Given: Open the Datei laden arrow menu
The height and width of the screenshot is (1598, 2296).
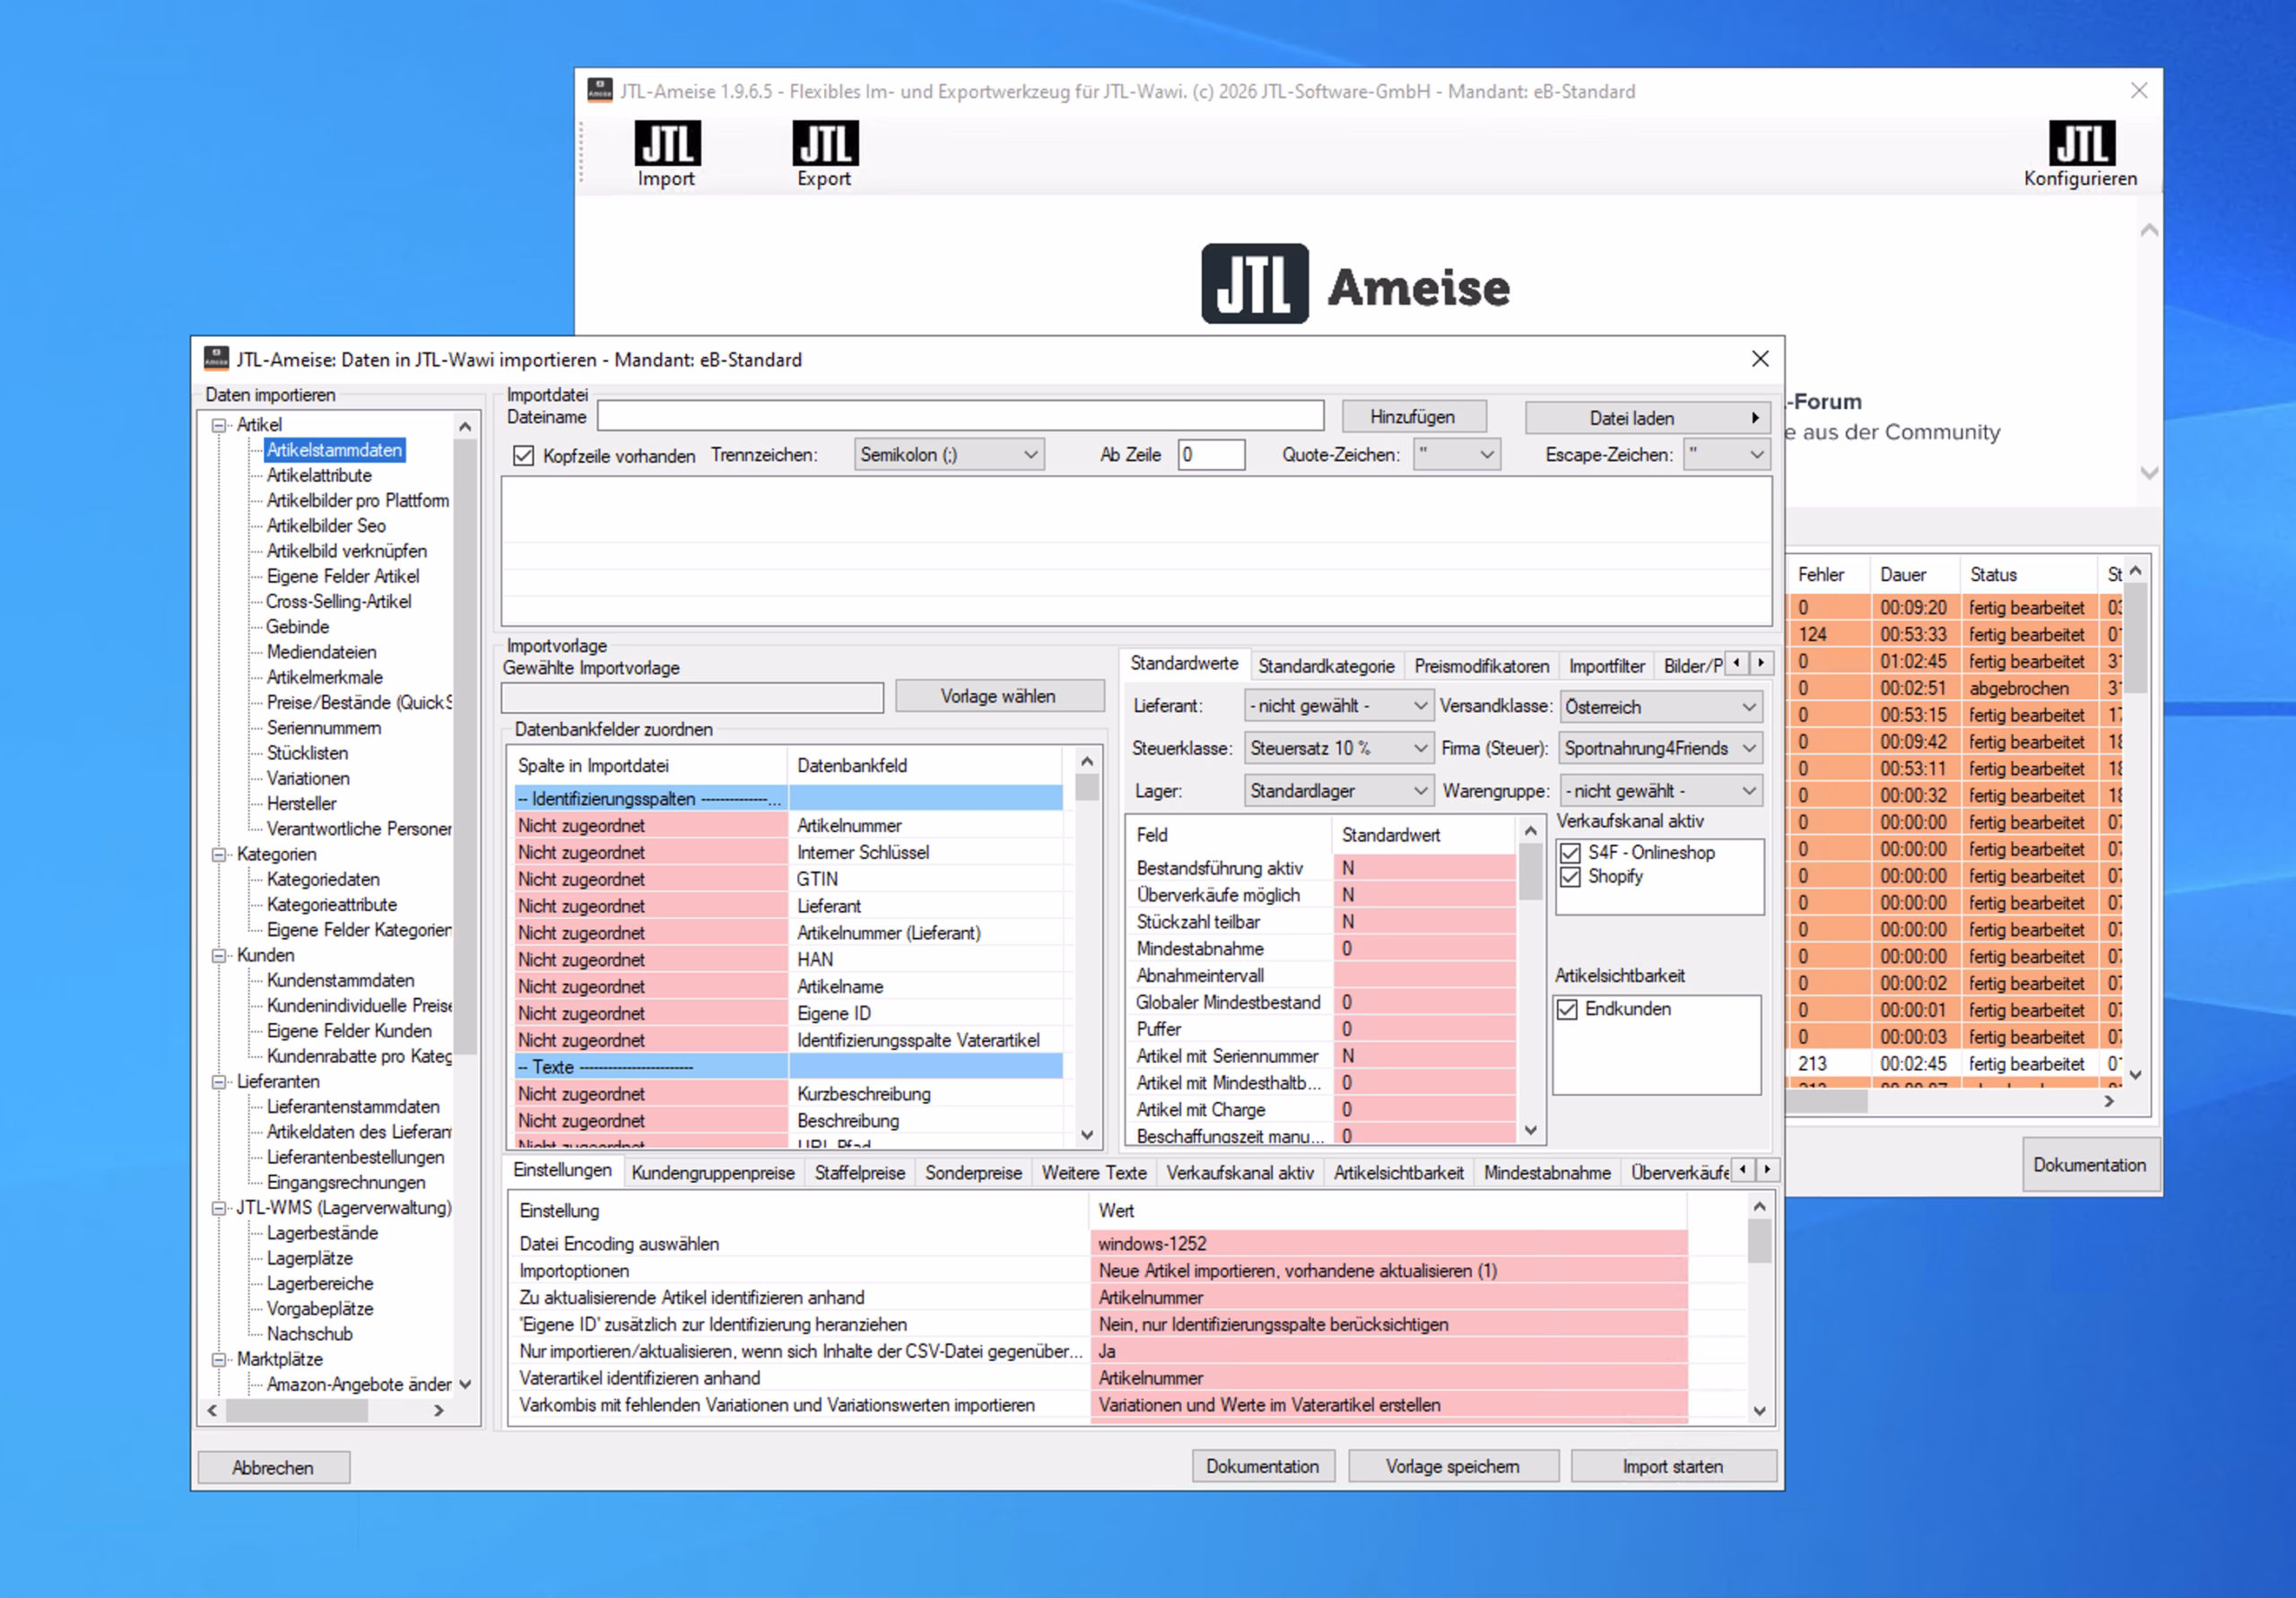Looking at the screenshot, I should [1755, 418].
